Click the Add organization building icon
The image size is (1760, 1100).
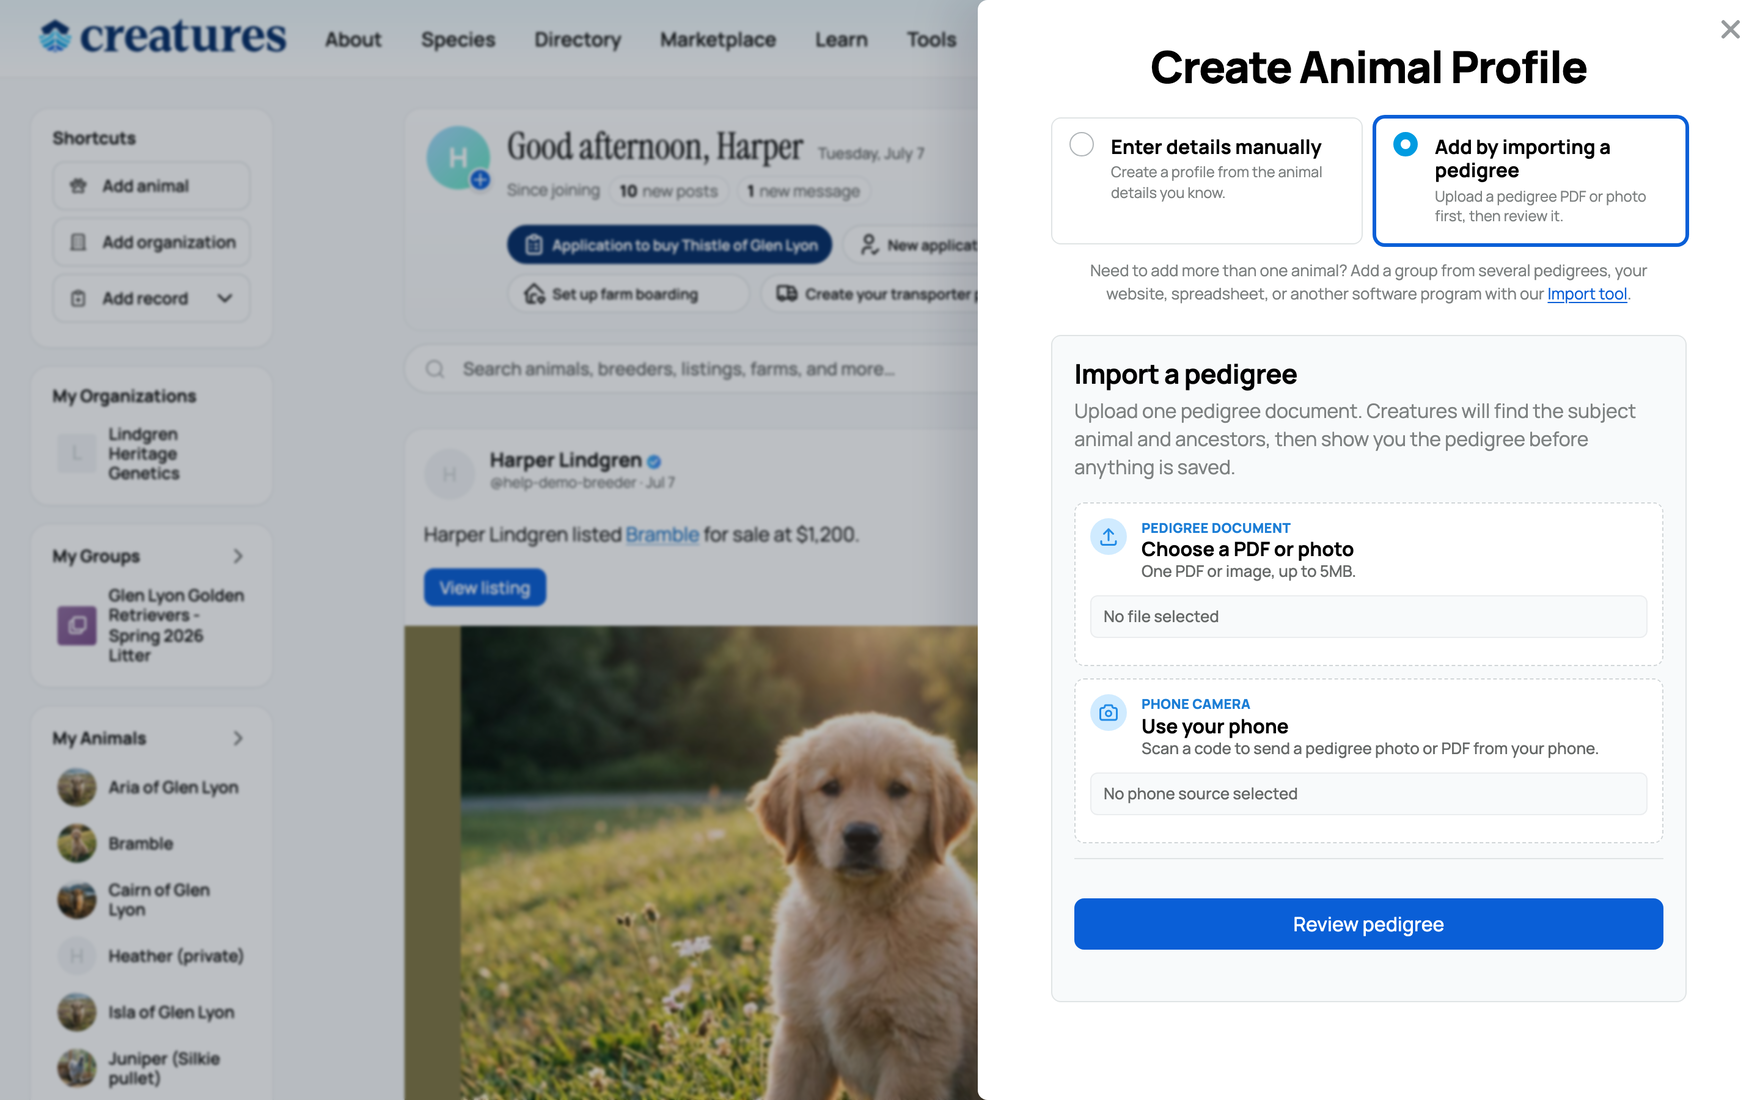click(x=78, y=242)
